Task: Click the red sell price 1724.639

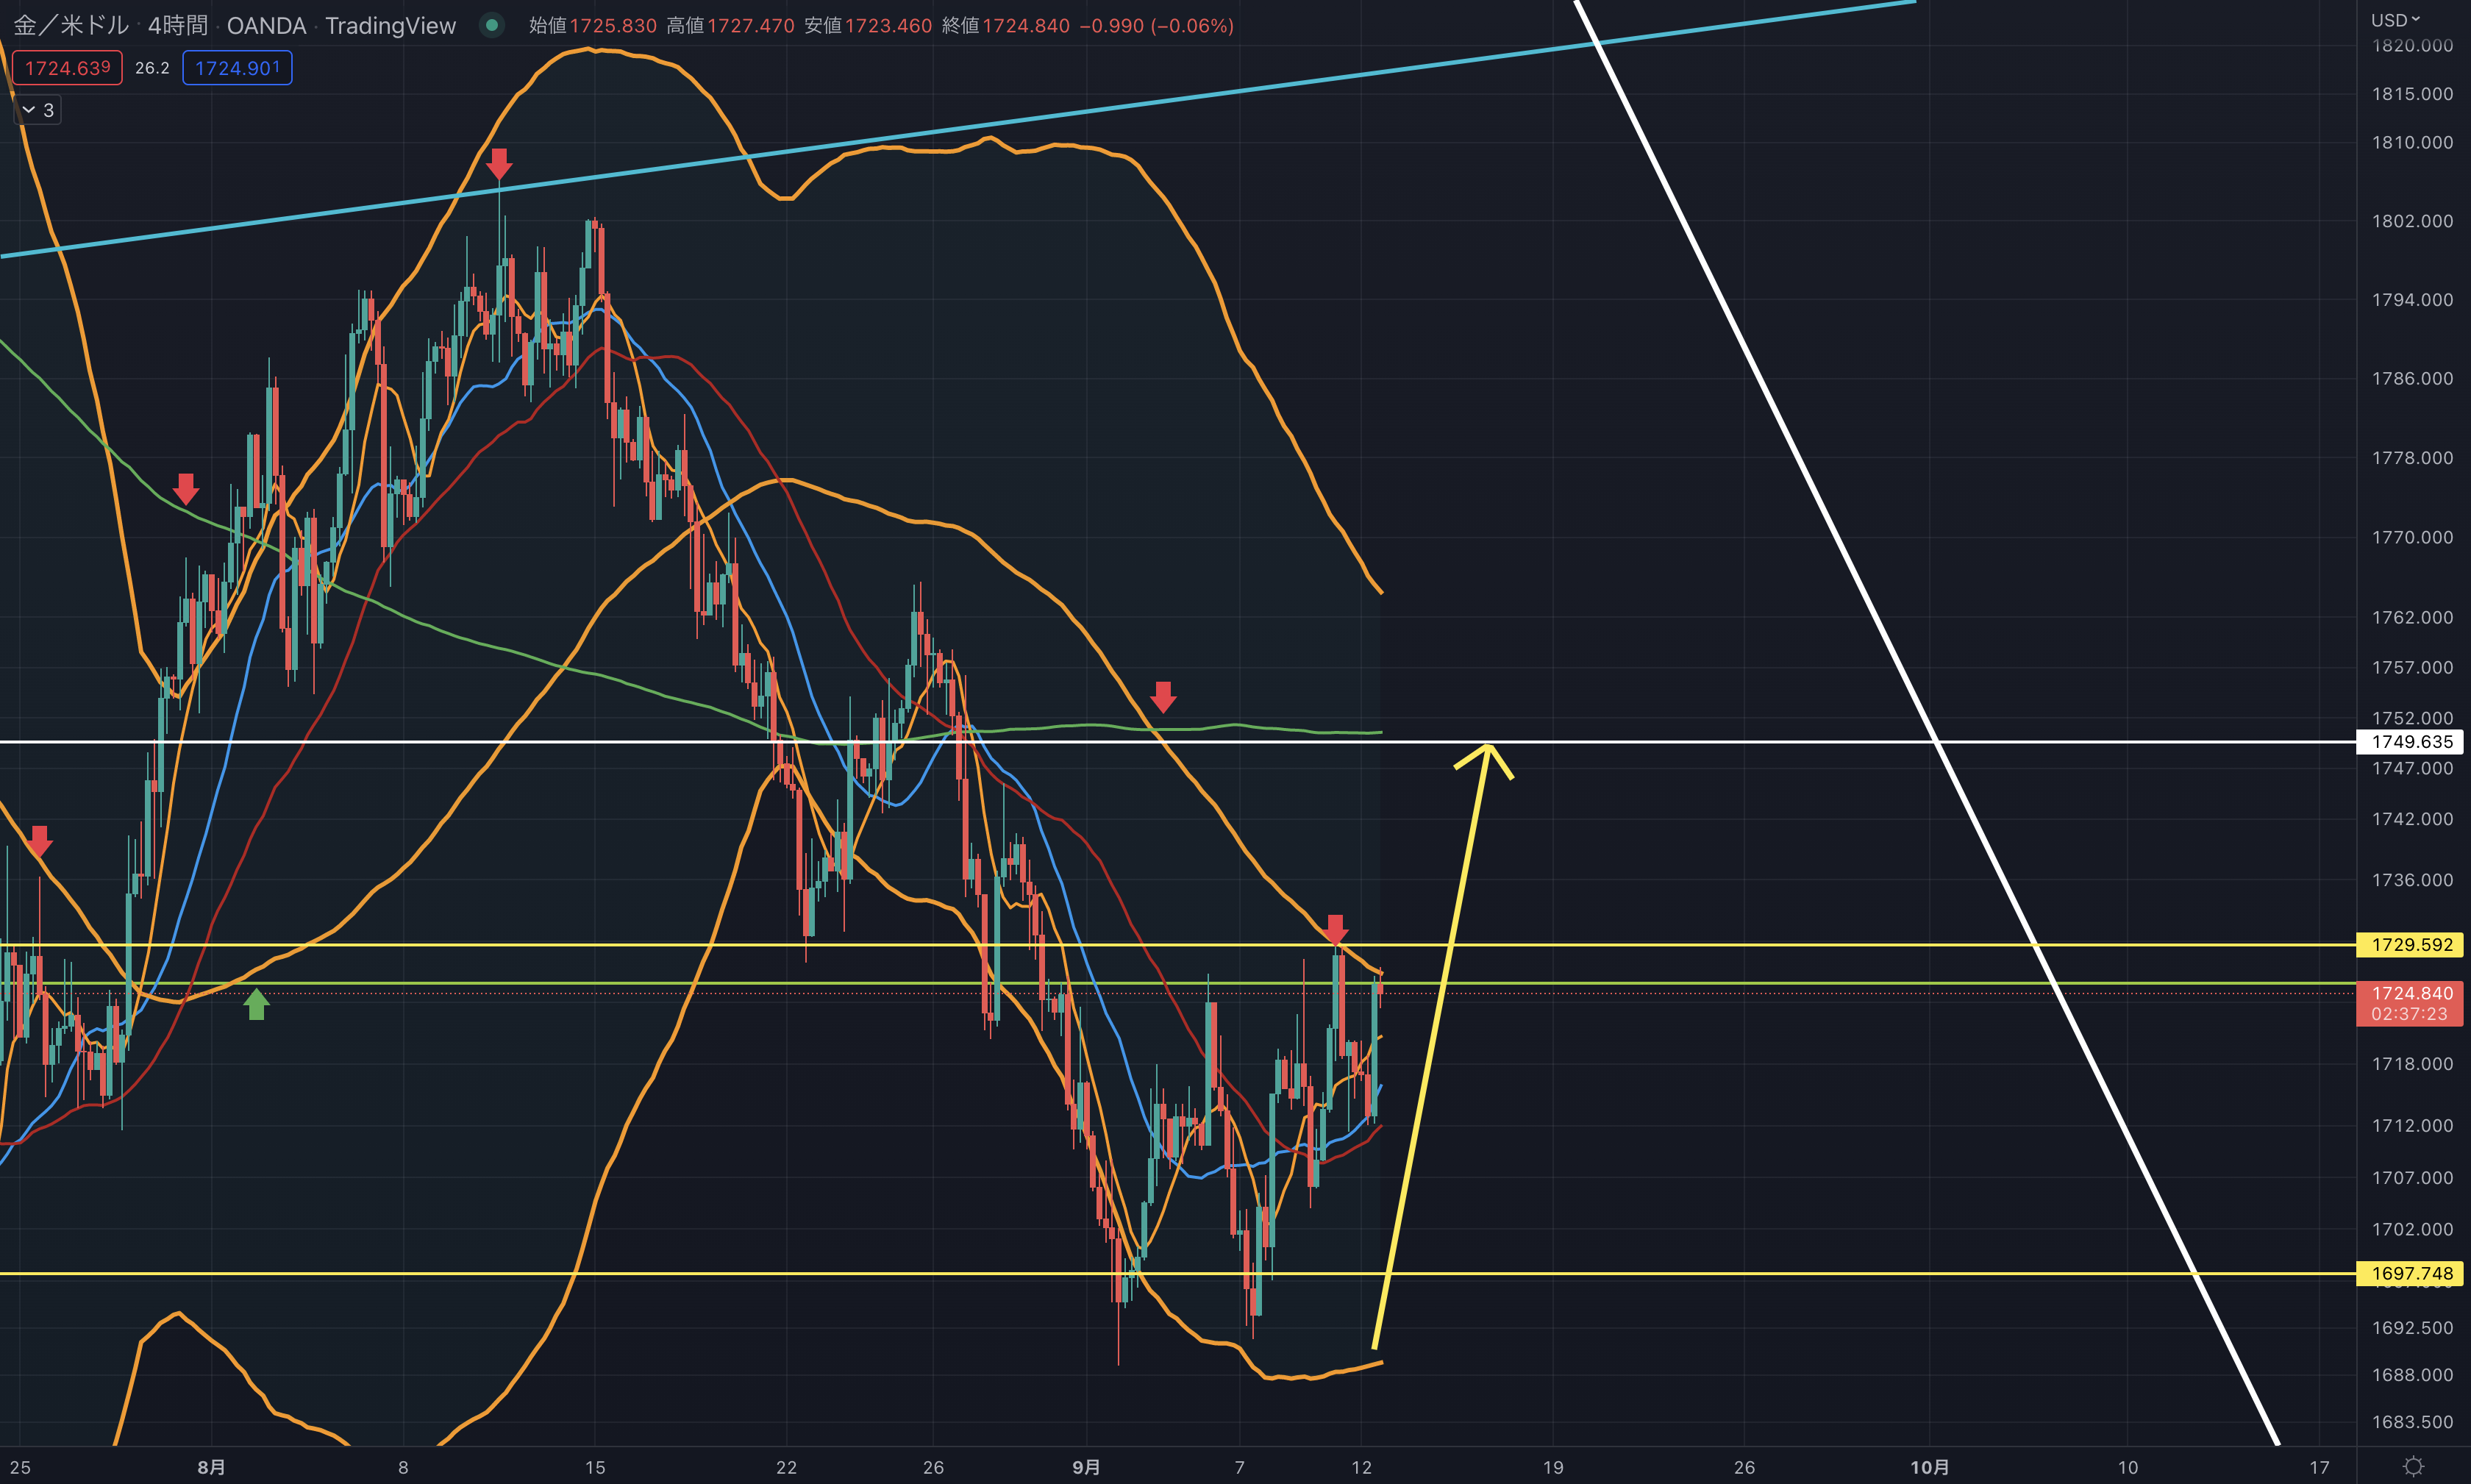Action: (67, 68)
